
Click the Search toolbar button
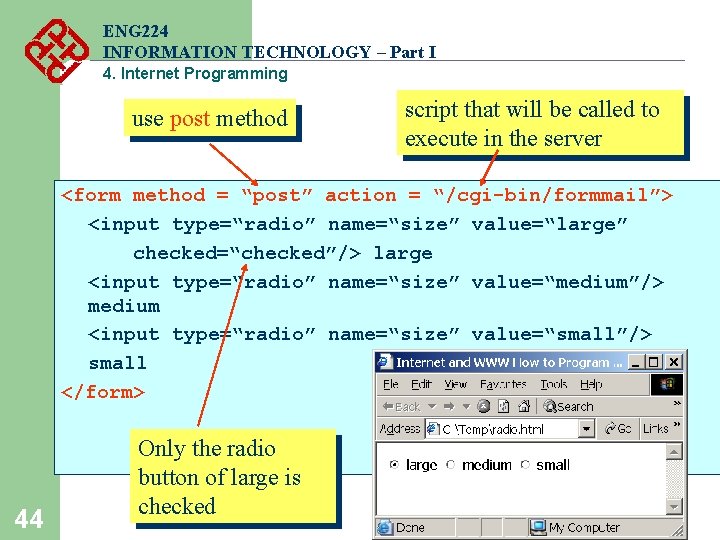click(568, 406)
